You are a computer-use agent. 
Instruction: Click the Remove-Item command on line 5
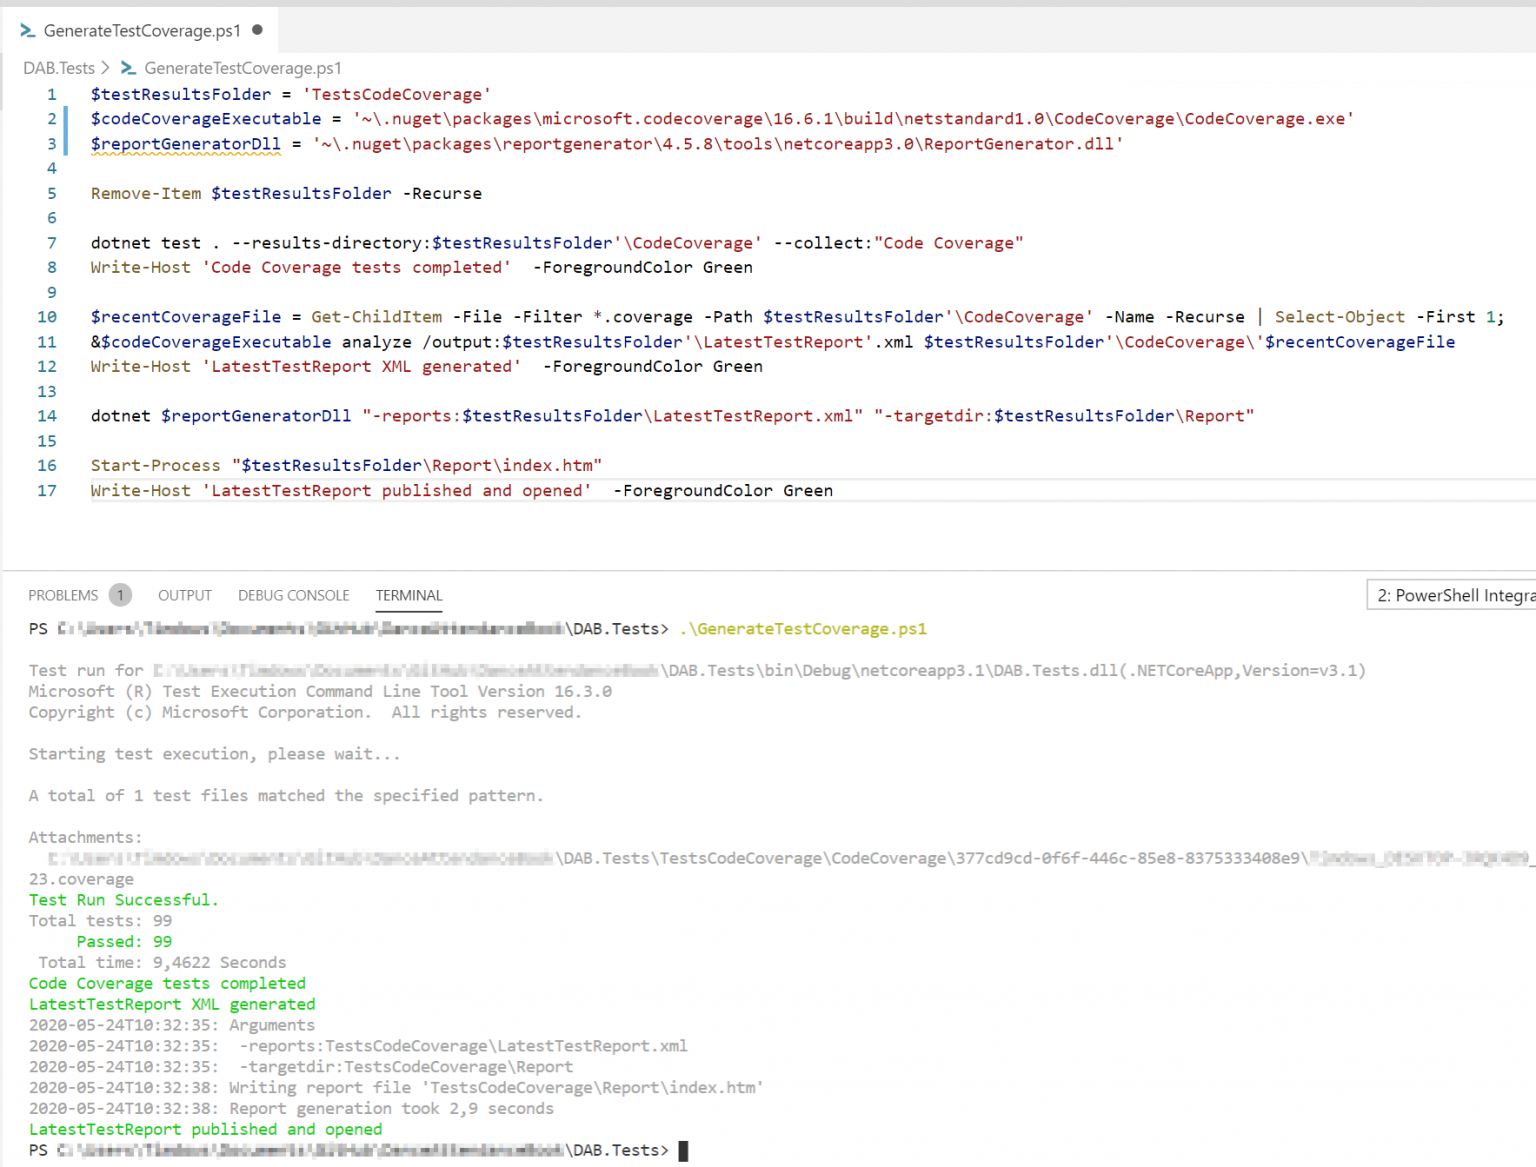146,194
